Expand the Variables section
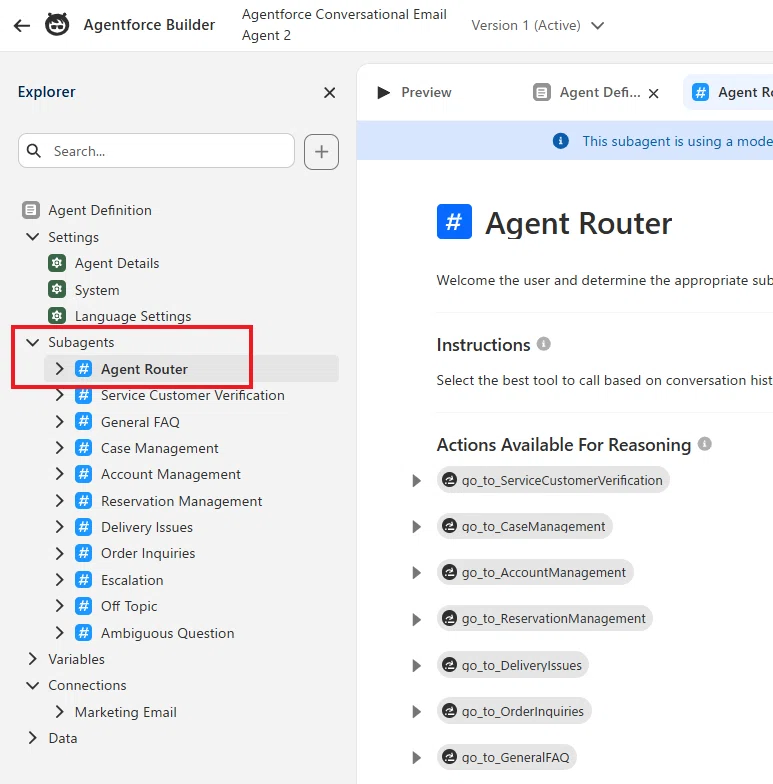 32,659
